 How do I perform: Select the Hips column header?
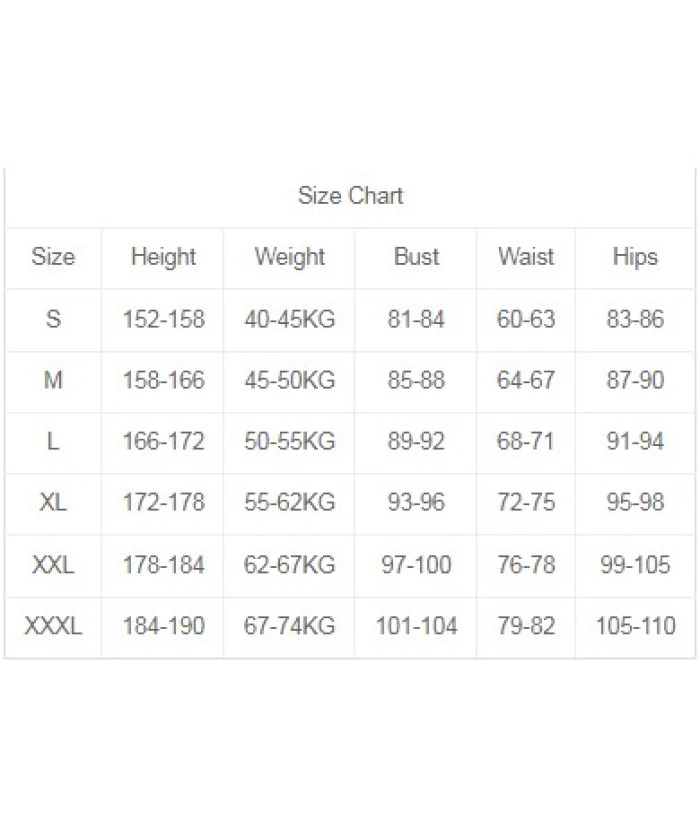[x=635, y=257]
